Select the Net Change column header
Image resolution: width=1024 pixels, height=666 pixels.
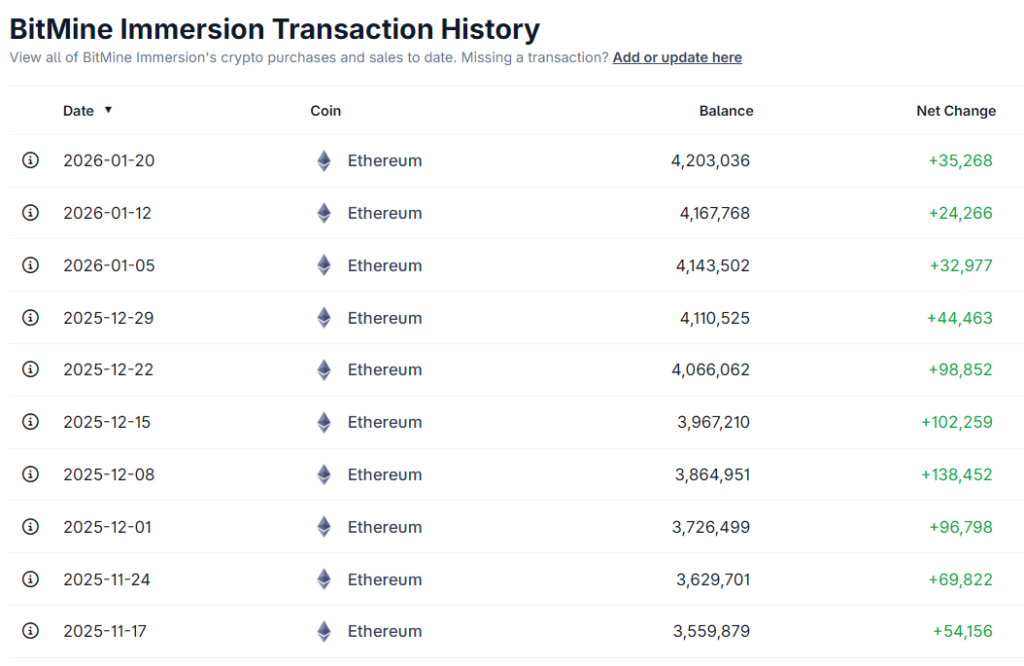coord(956,111)
